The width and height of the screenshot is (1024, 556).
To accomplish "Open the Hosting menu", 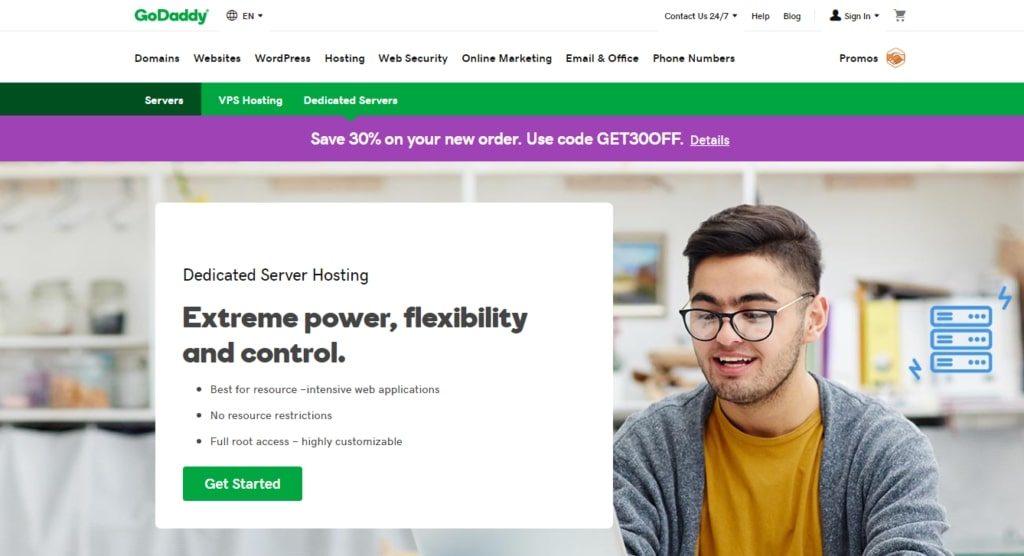I will pos(344,58).
